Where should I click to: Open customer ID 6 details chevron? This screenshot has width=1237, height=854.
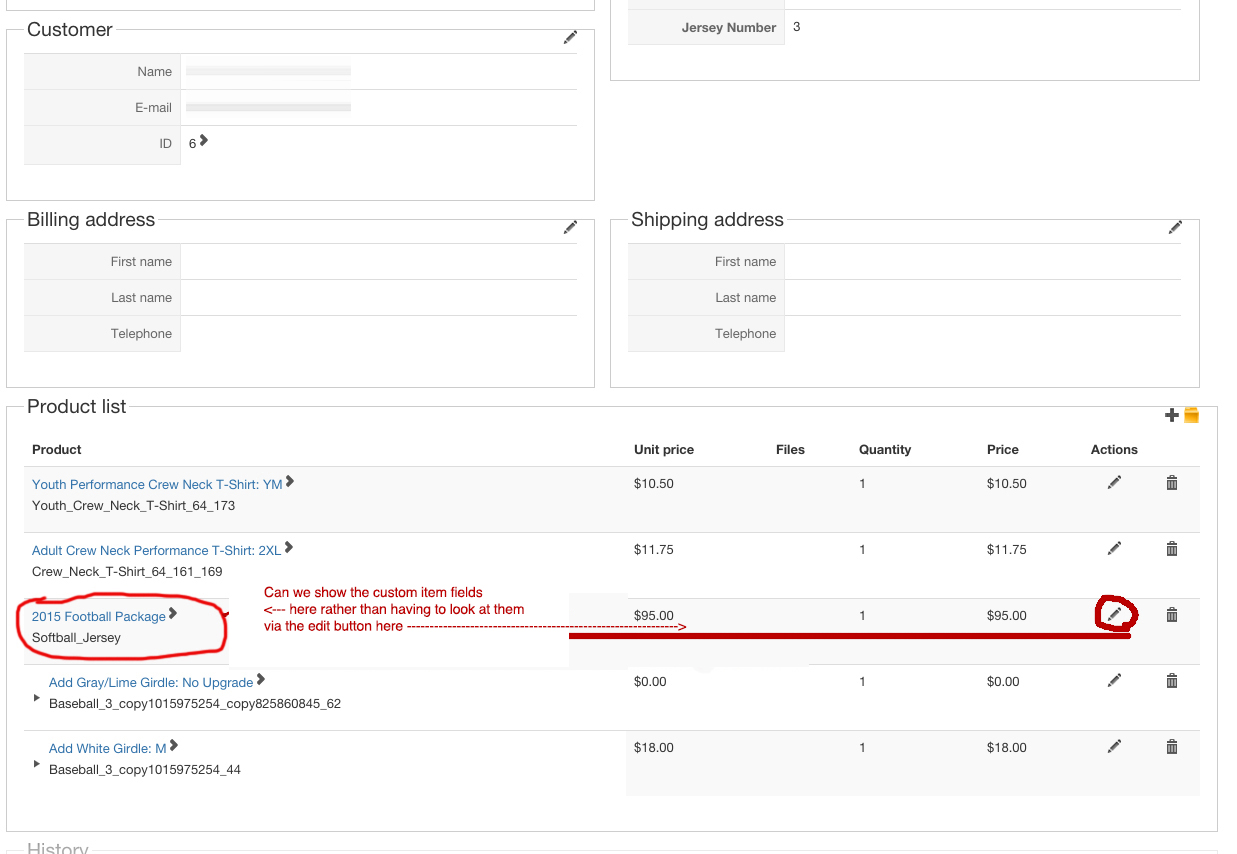click(x=204, y=142)
